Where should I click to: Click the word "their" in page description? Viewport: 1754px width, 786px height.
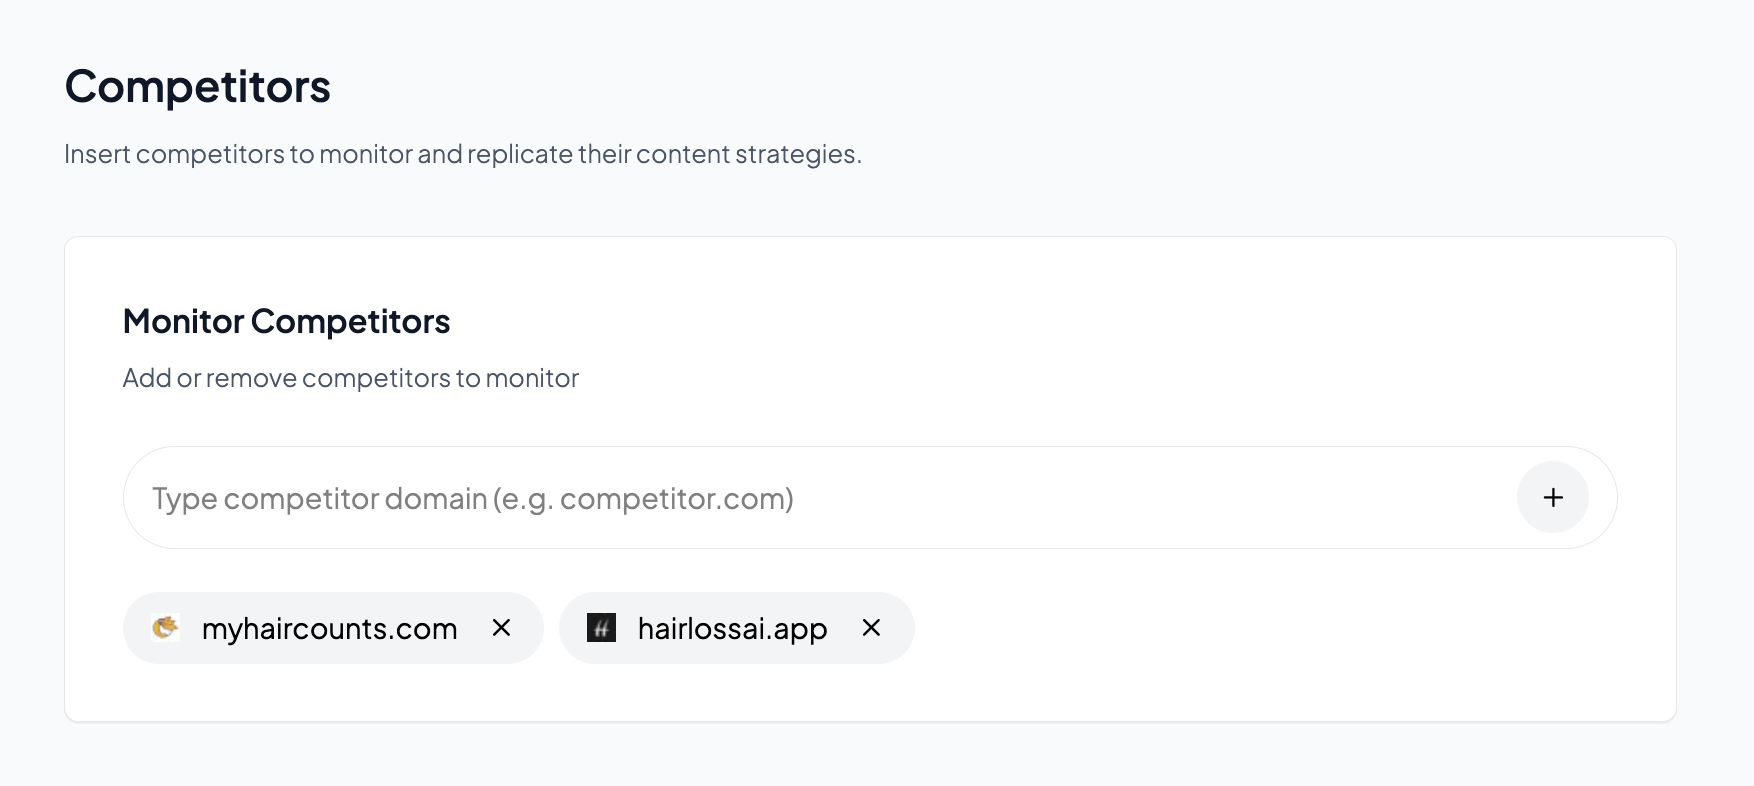pyautogui.click(x=604, y=154)
